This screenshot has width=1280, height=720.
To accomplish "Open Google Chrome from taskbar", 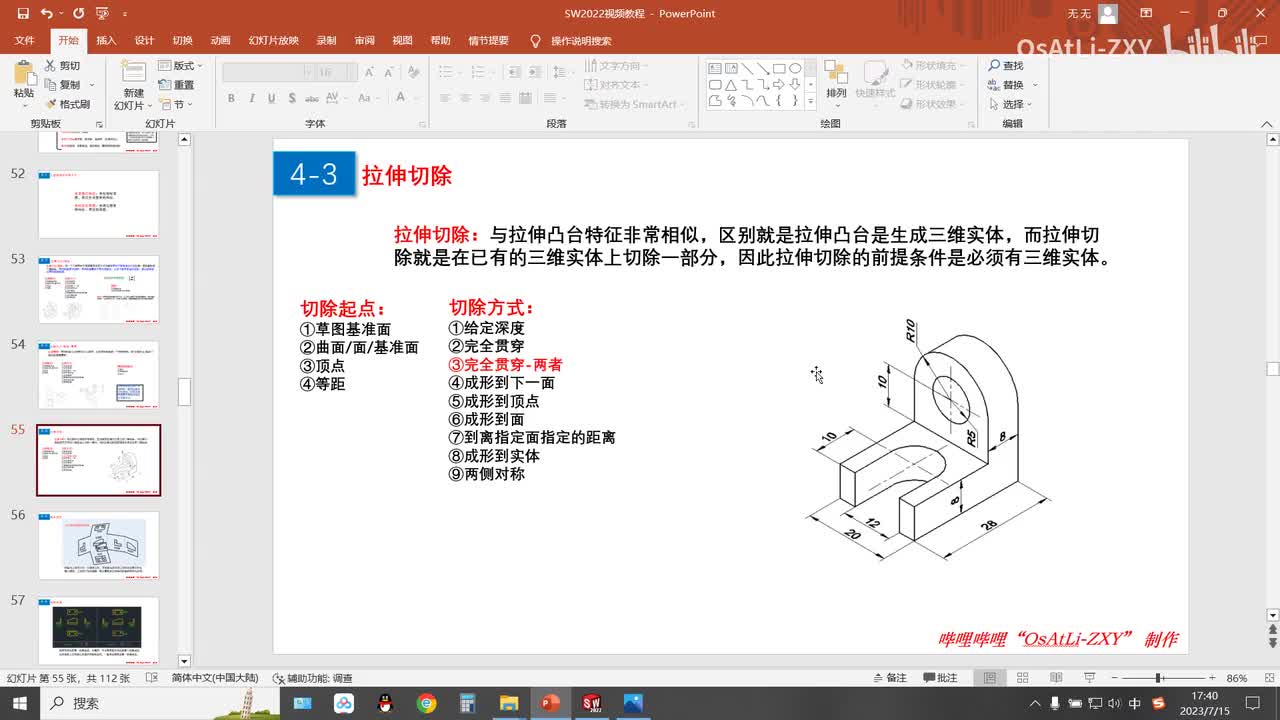I will [426, 703].
